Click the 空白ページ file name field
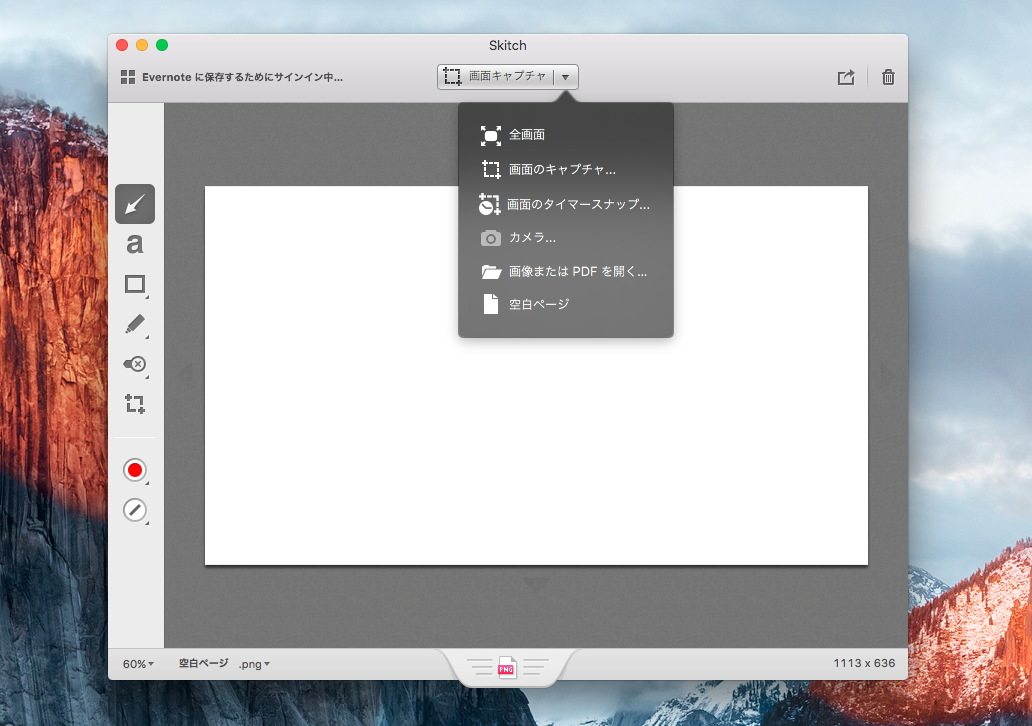Image resolution: width=1032 pixels, height=726 pixels. pos(203,663)
